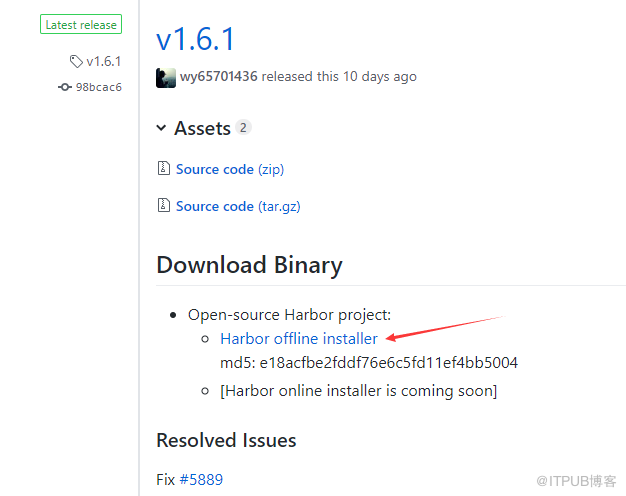Viewport: 626px width, 496px height.
Task: Click the Resolved Issues heading
Action: tap(226, 440)
